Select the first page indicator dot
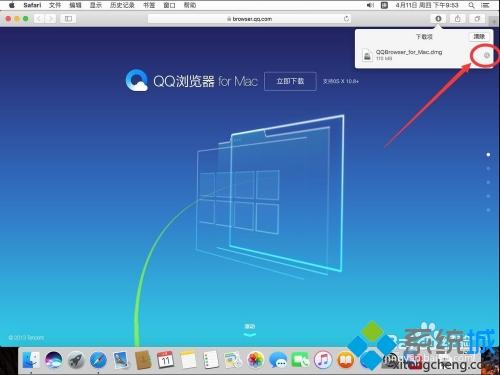 tap(488, 154)
